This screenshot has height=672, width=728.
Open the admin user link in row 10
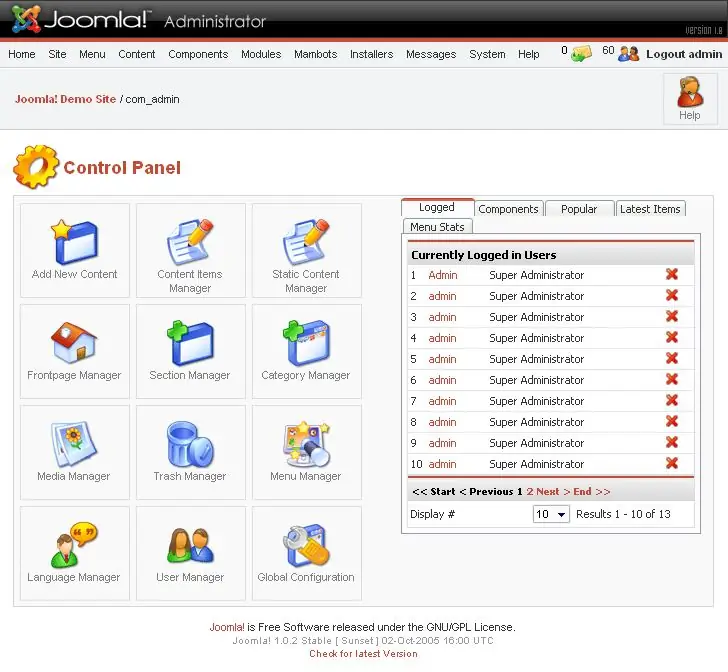click(x=442, y=464)
